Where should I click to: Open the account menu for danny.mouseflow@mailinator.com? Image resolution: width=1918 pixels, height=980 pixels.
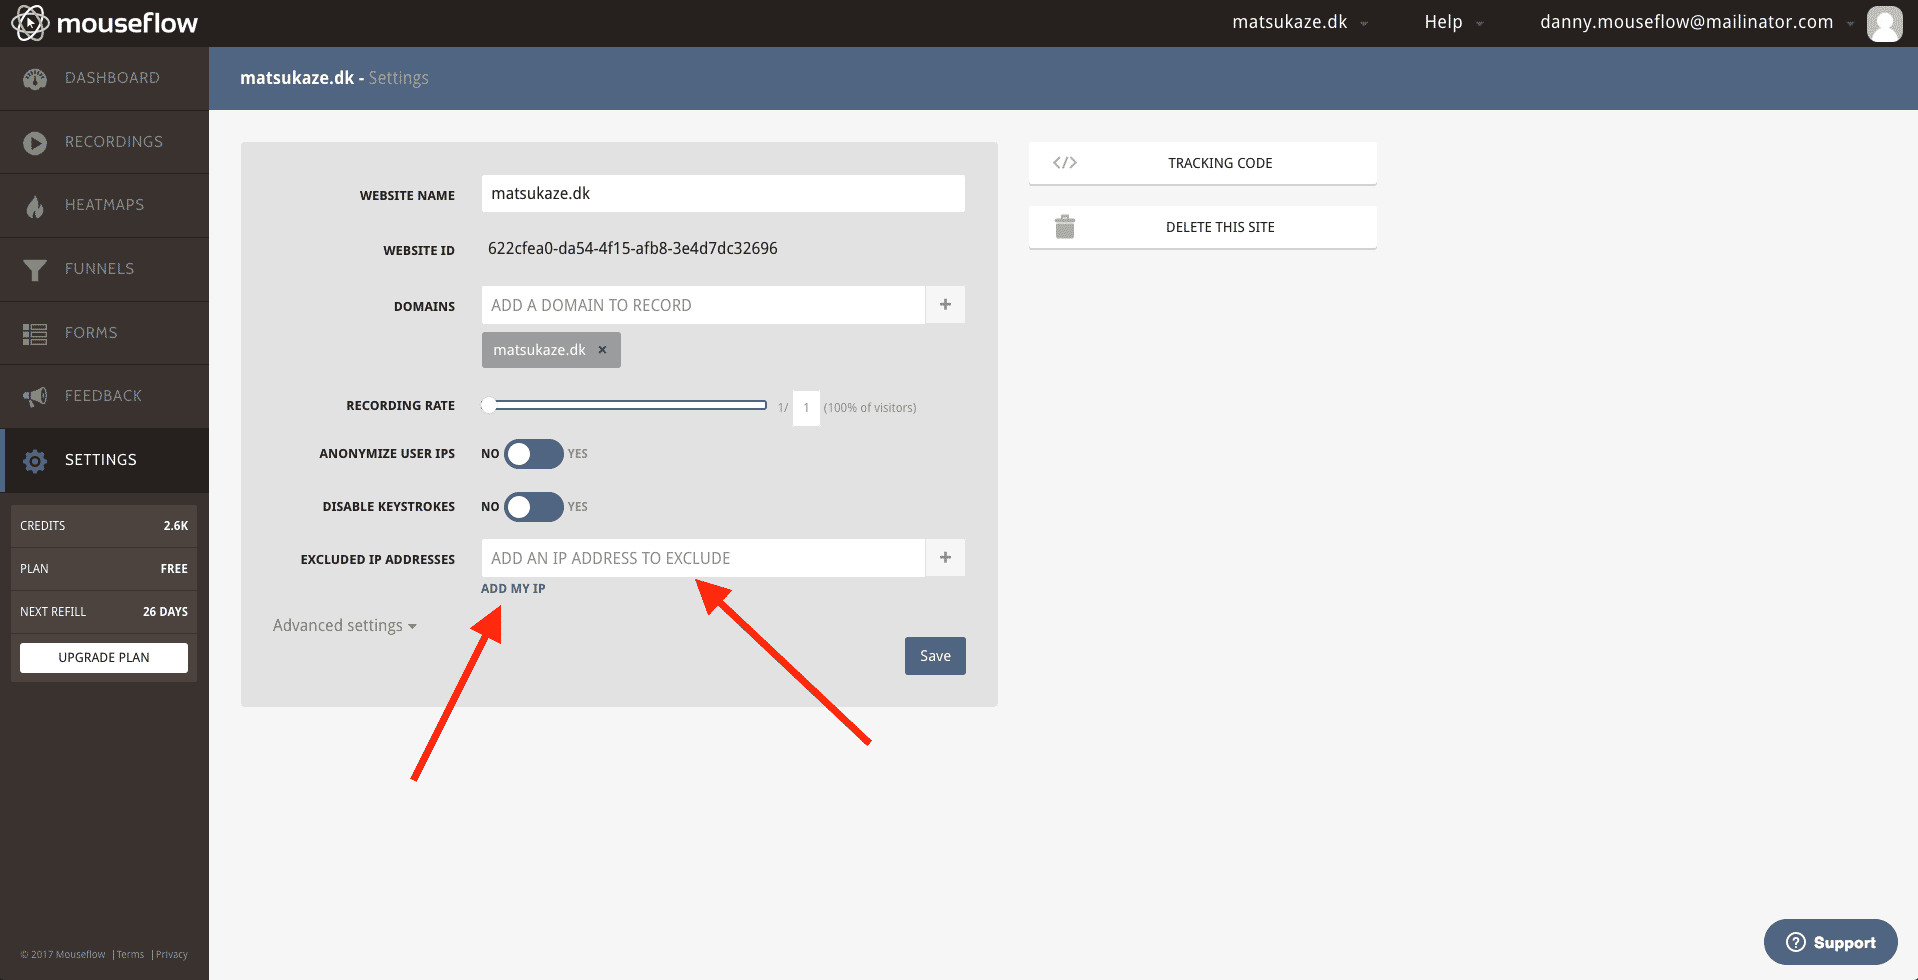[1690, 21]
